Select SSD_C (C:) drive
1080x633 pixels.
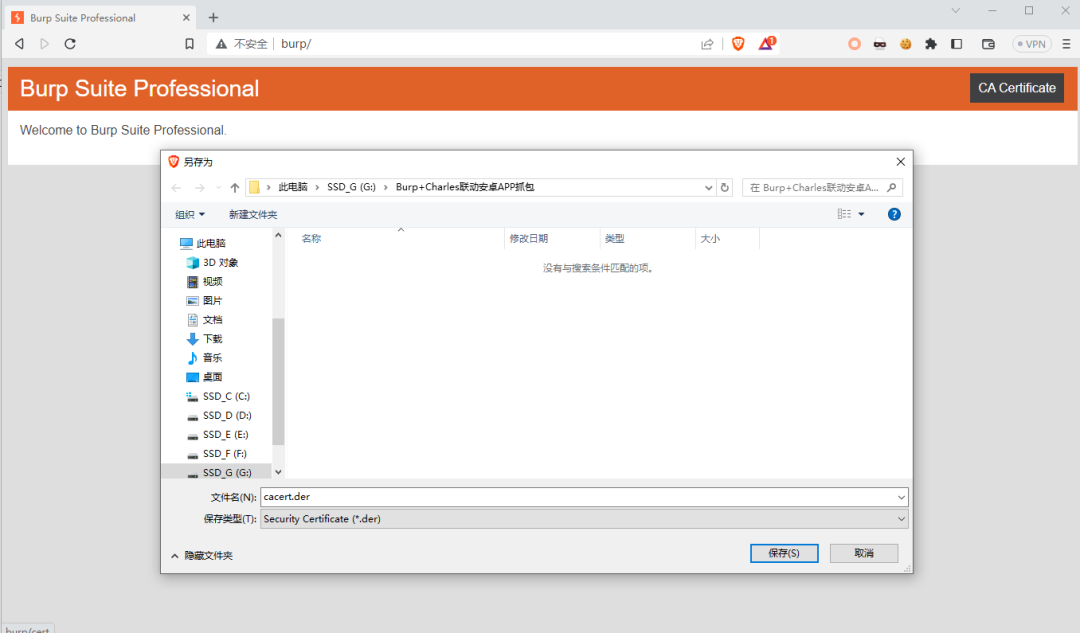pos(226,397)
